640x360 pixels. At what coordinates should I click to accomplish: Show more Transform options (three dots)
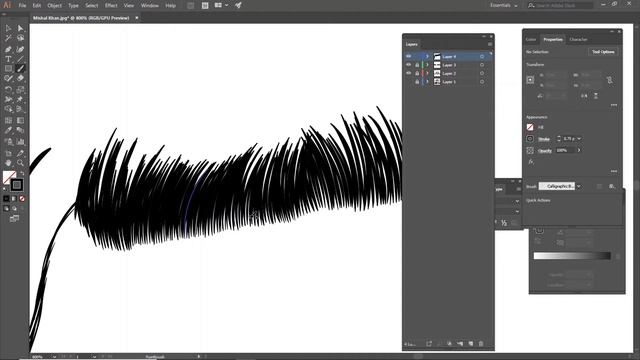613,105
